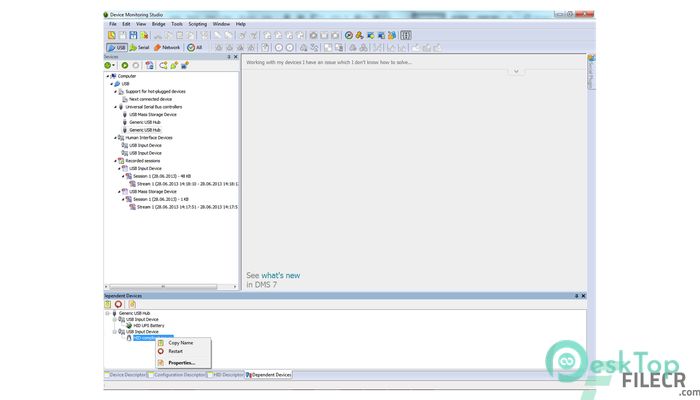
Task: Click the new session toolbar icon
Action: [112, 35]
